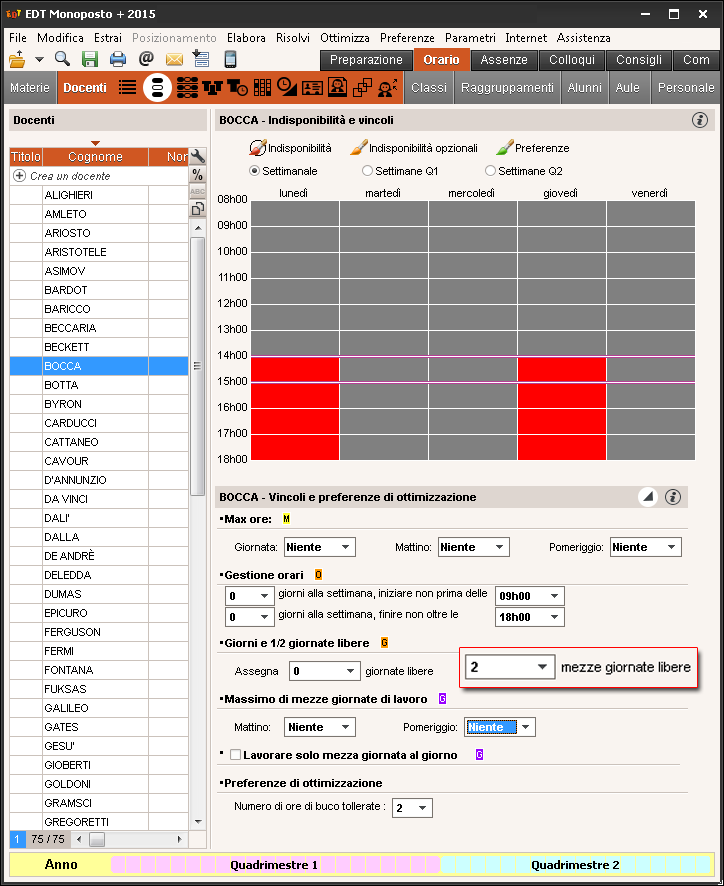This screenshot has height=886, width=724.
Task: Select the Settimane Q2 radio button
Action: pos(490,171)
